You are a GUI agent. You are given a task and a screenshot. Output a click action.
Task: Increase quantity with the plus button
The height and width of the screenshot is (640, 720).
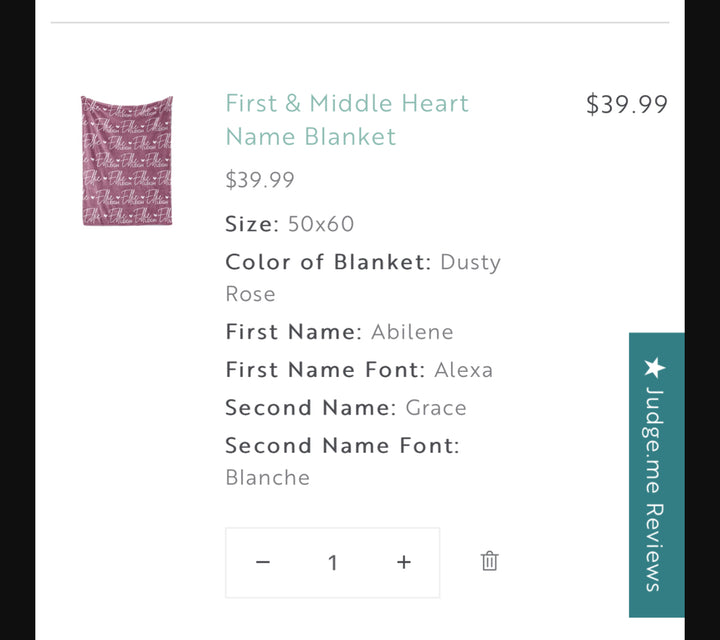403,562
